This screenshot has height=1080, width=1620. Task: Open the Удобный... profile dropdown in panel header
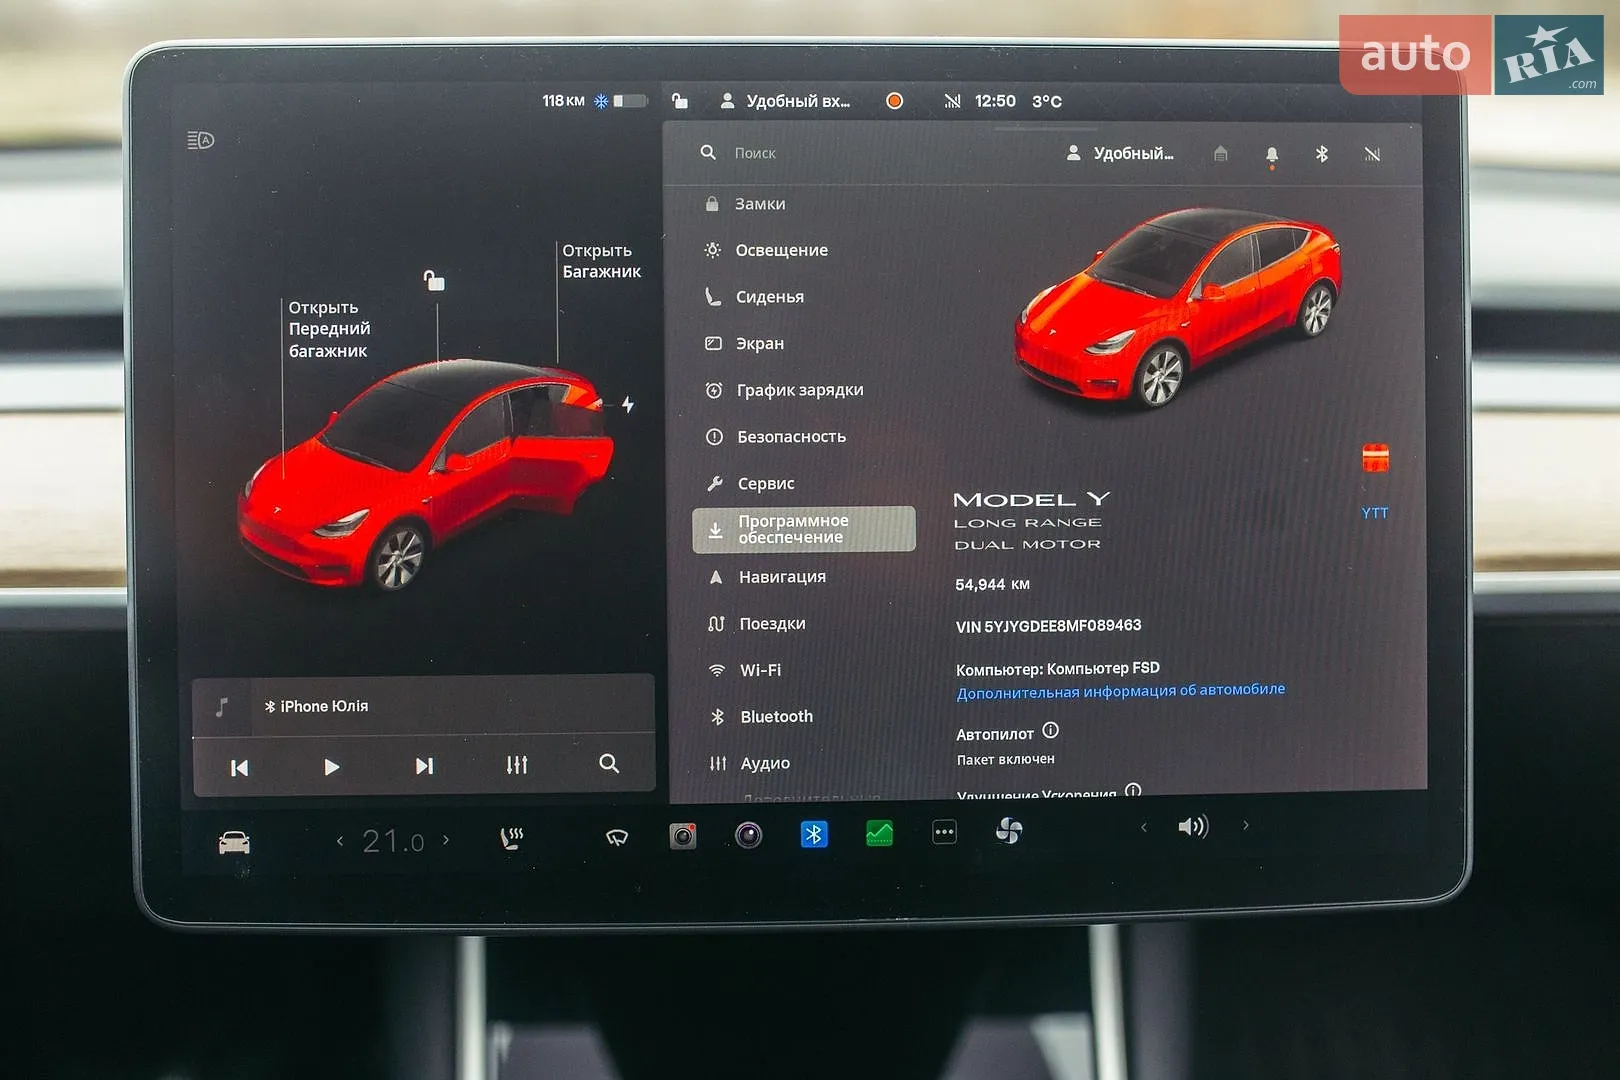[x=1120, y=153]
